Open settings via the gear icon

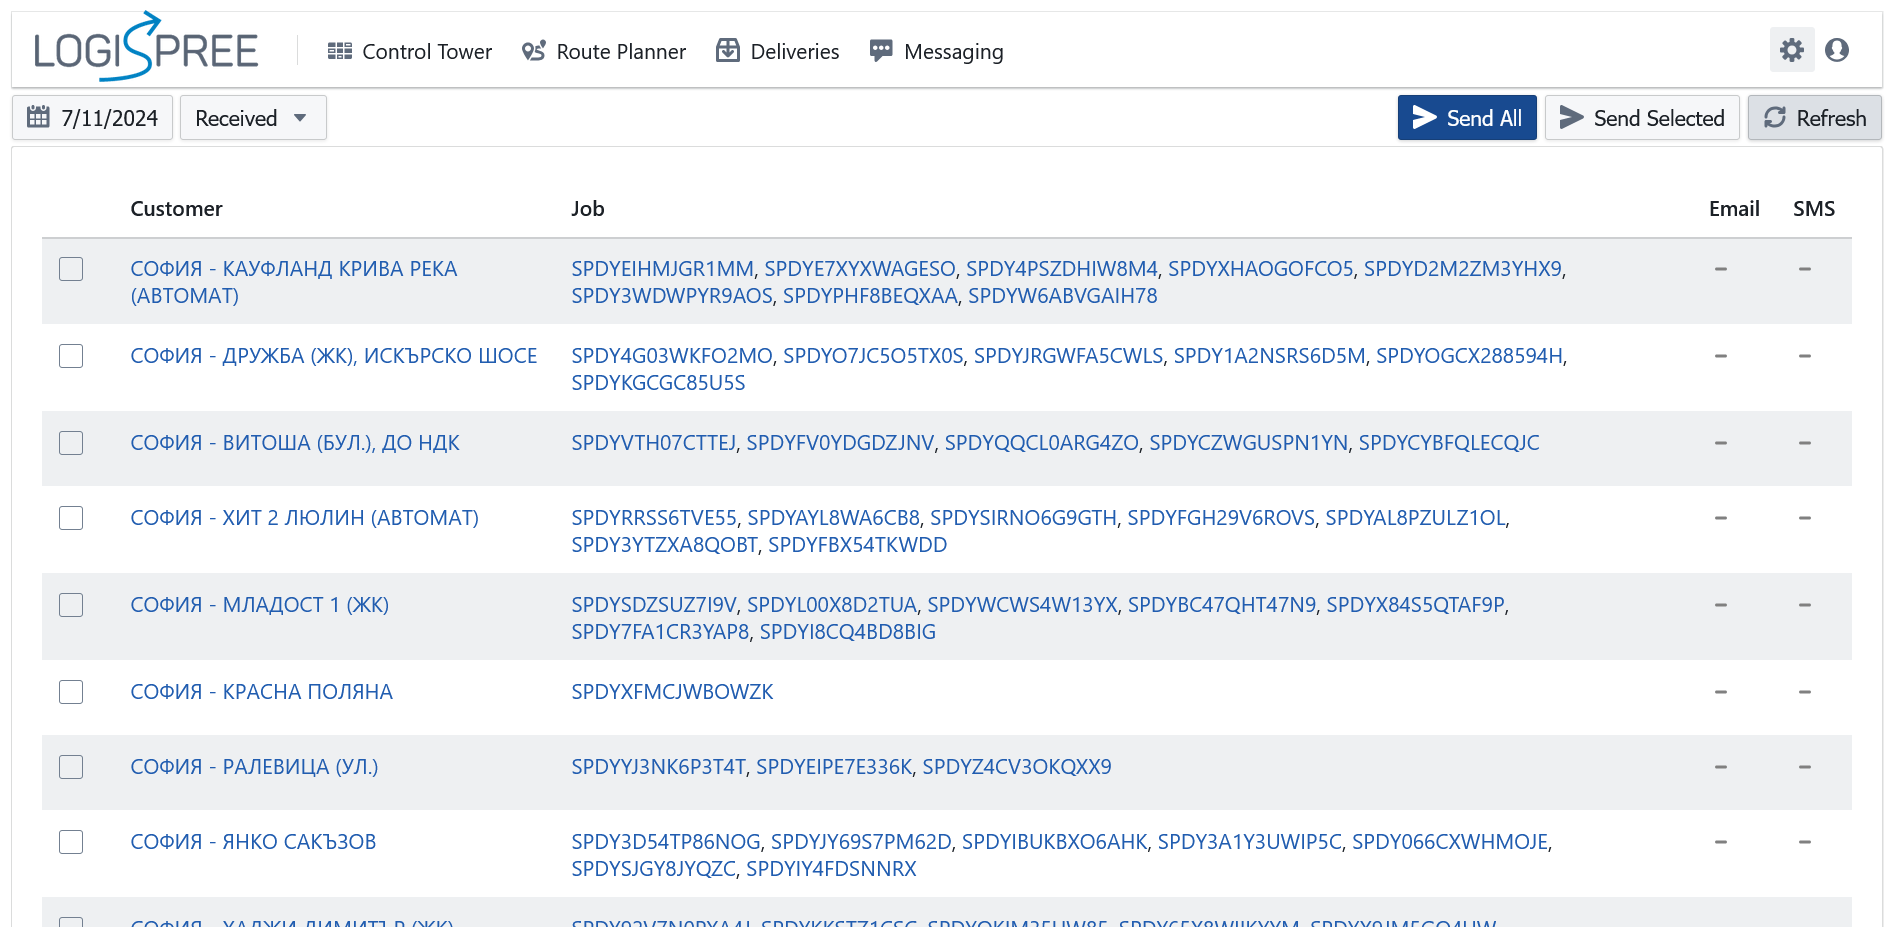pos(1791,50)
